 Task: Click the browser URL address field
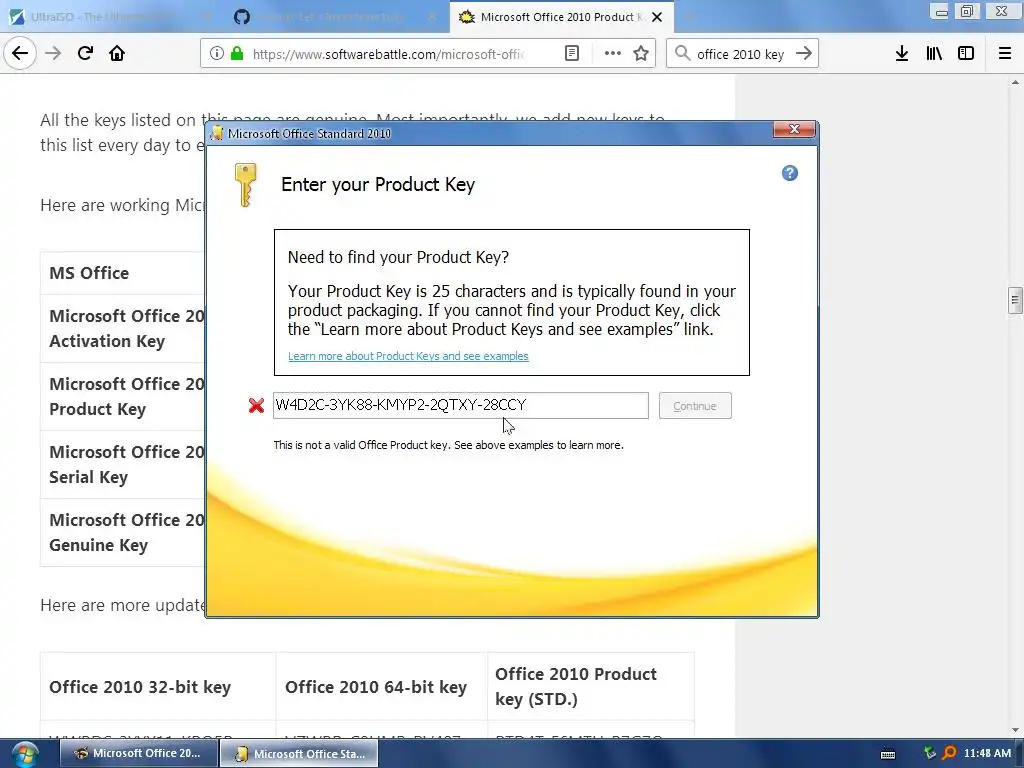[389, 54]
